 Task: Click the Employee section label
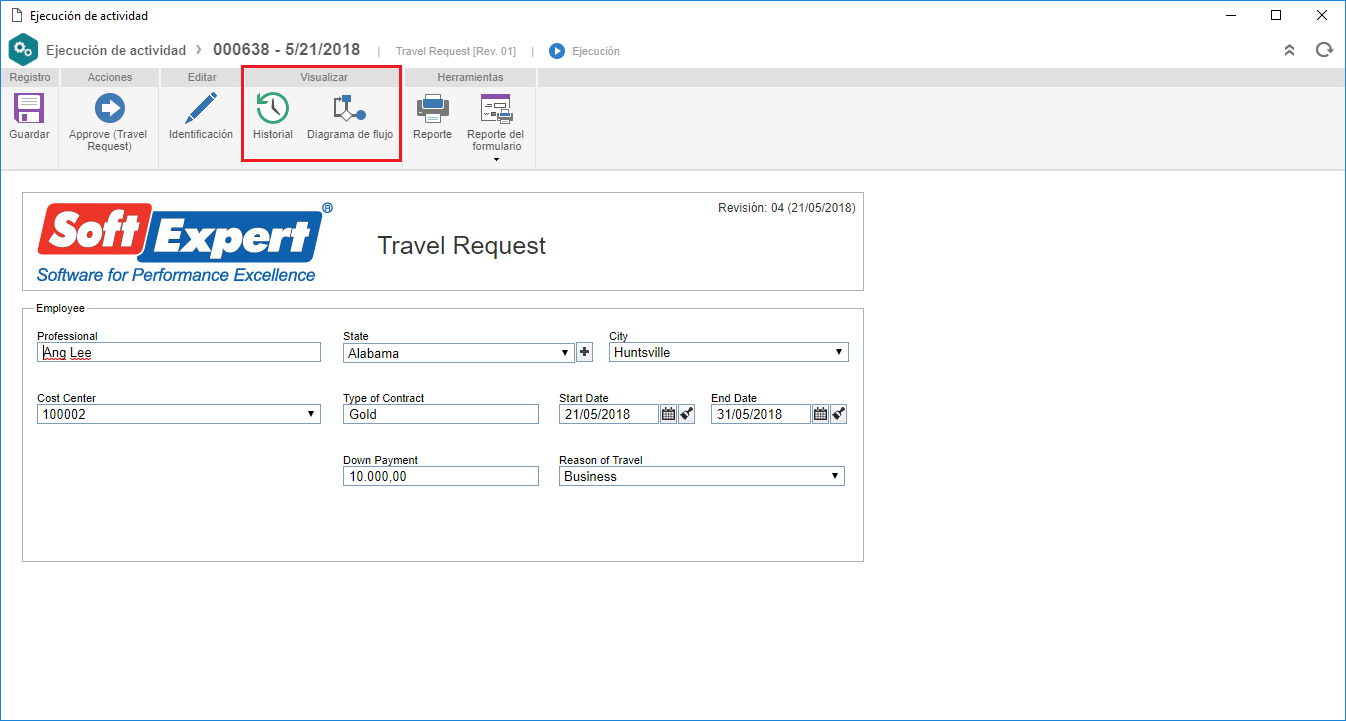tap(61, 309)
